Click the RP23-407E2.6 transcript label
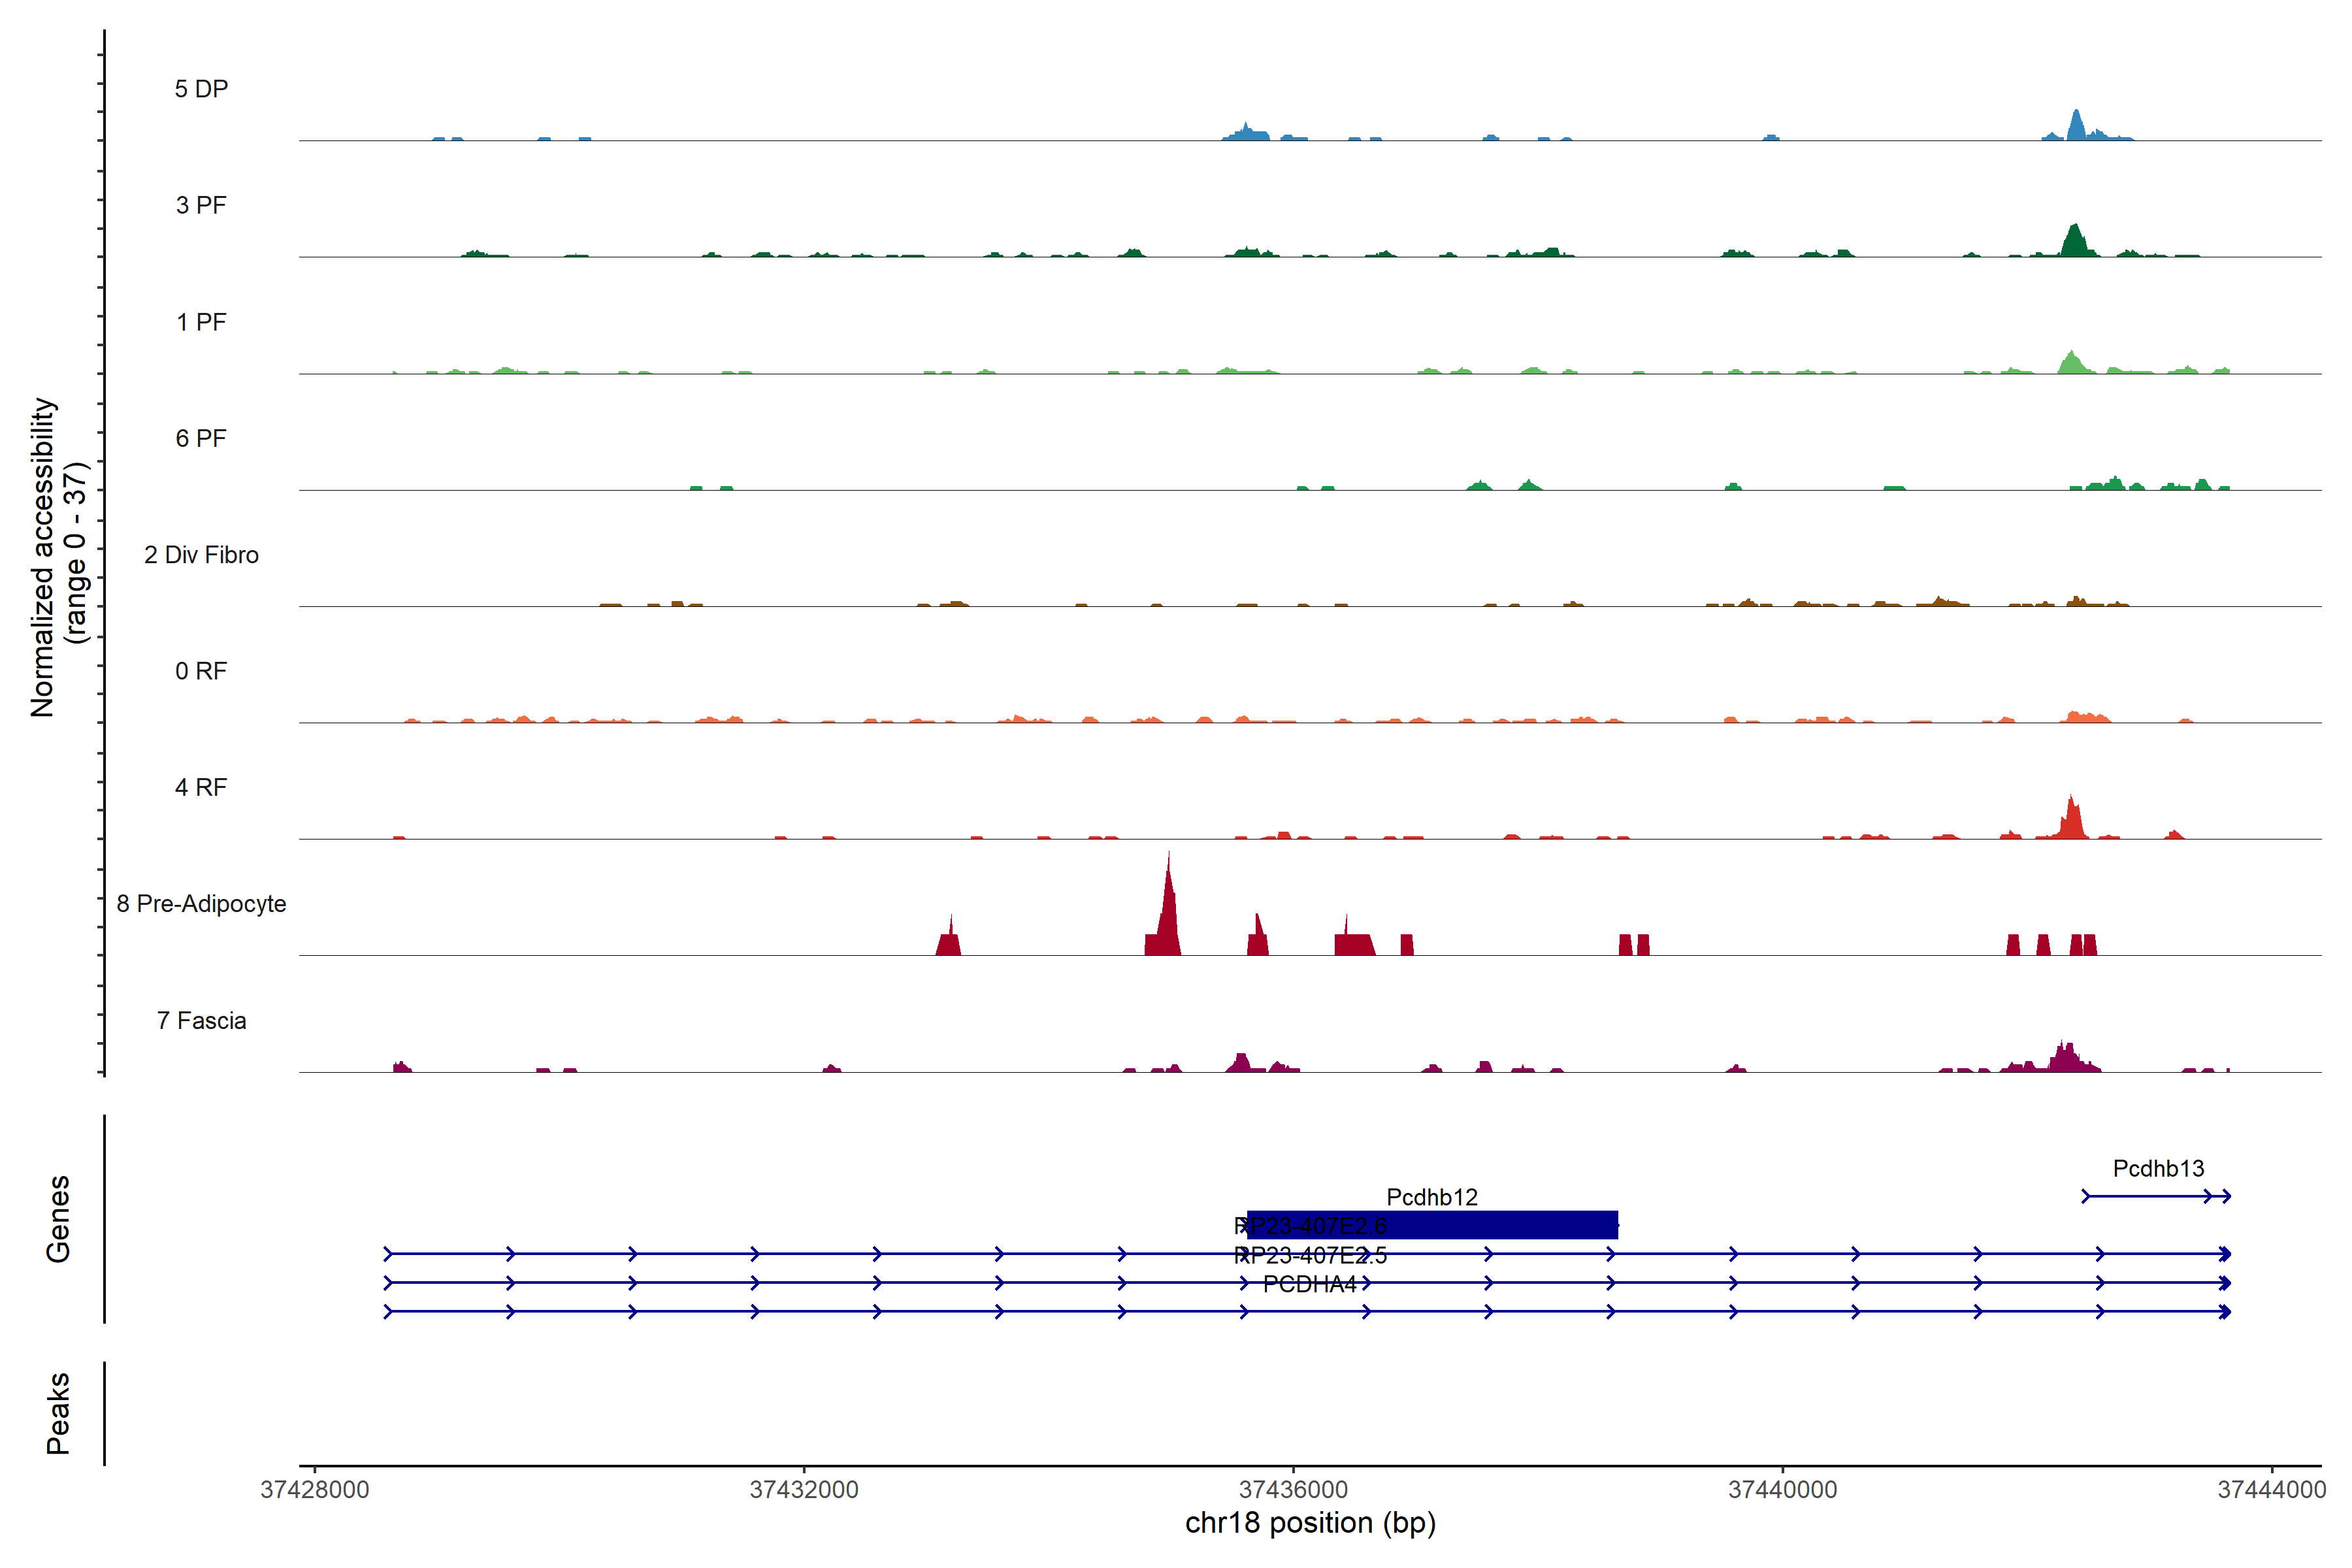 [1311, 1226]
